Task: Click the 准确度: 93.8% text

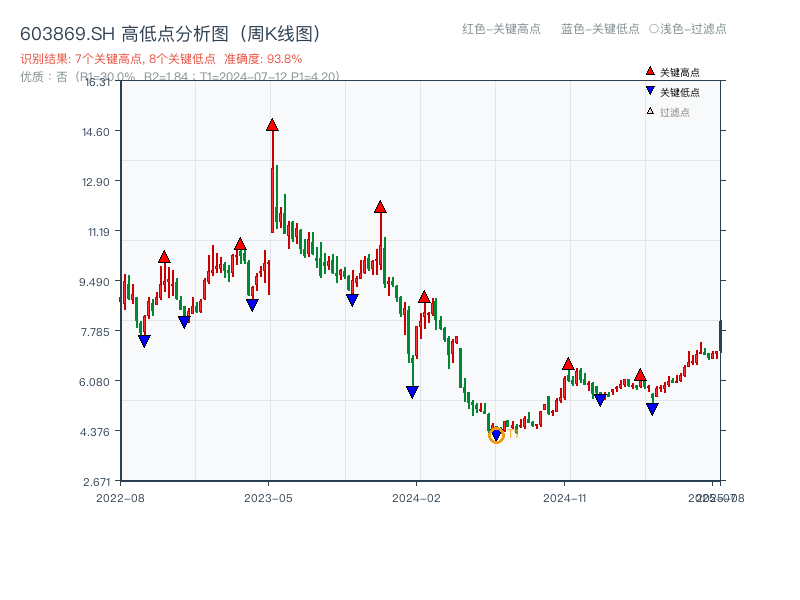Action: pos(263,59)
